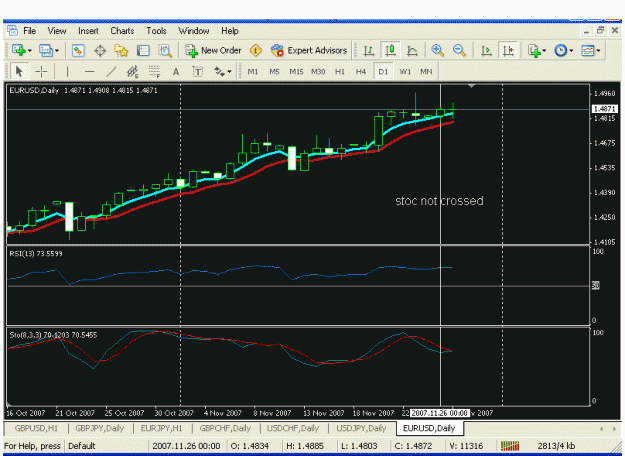Select the equidistant channel tool
The height and width of the screenshot is (456, 625).
click(132, 72)
